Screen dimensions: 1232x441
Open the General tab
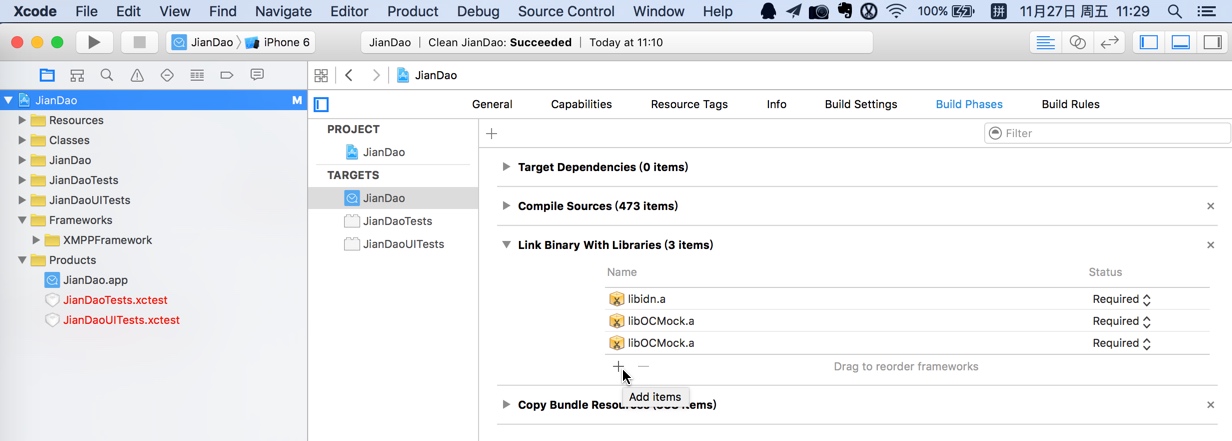(x=492, y=104)
